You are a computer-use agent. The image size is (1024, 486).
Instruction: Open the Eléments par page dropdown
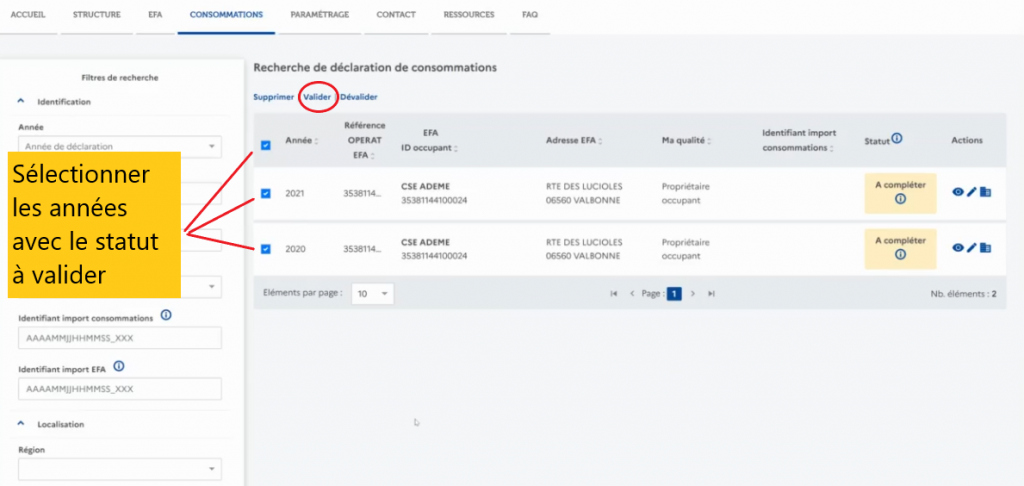373,294
